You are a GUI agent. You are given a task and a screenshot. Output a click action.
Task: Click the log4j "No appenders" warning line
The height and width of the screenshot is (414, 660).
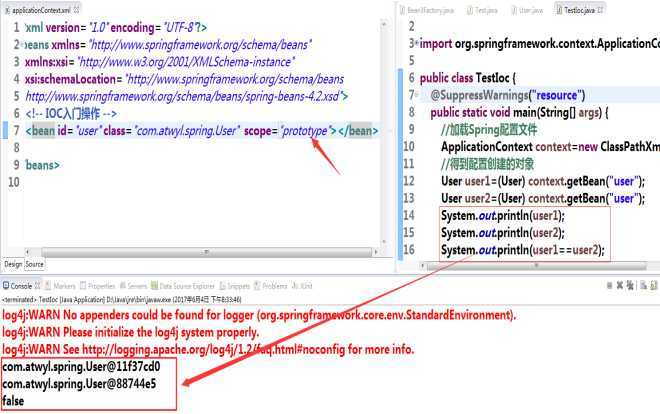tap(259, 315)
